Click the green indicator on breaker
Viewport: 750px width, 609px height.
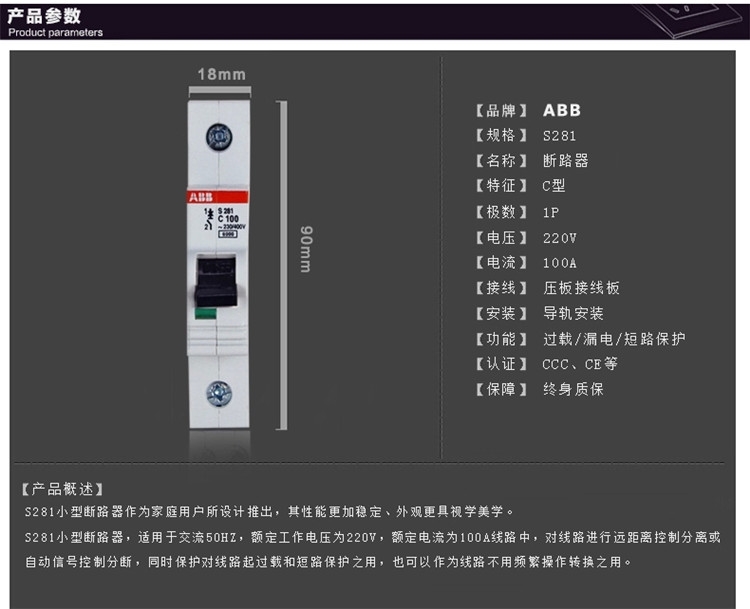(205, 314)
